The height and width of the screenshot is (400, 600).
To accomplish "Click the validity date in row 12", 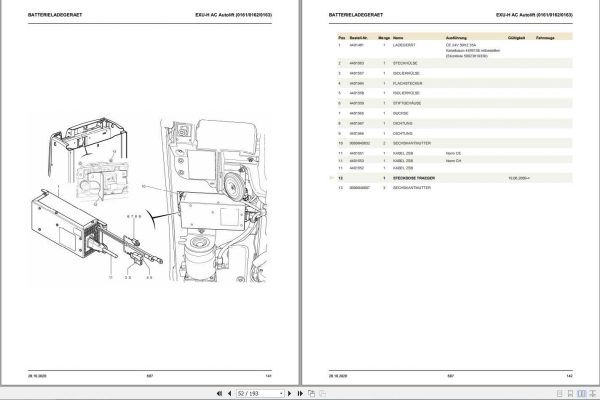I will 519,178.
